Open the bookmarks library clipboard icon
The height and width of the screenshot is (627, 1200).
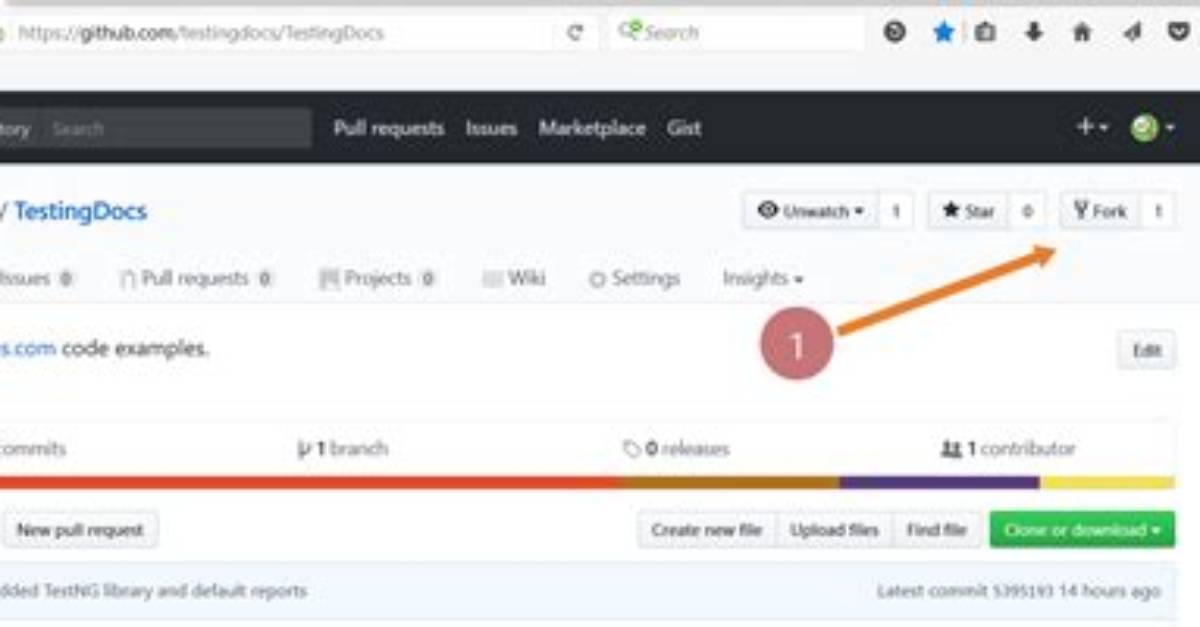click(986, 33)
